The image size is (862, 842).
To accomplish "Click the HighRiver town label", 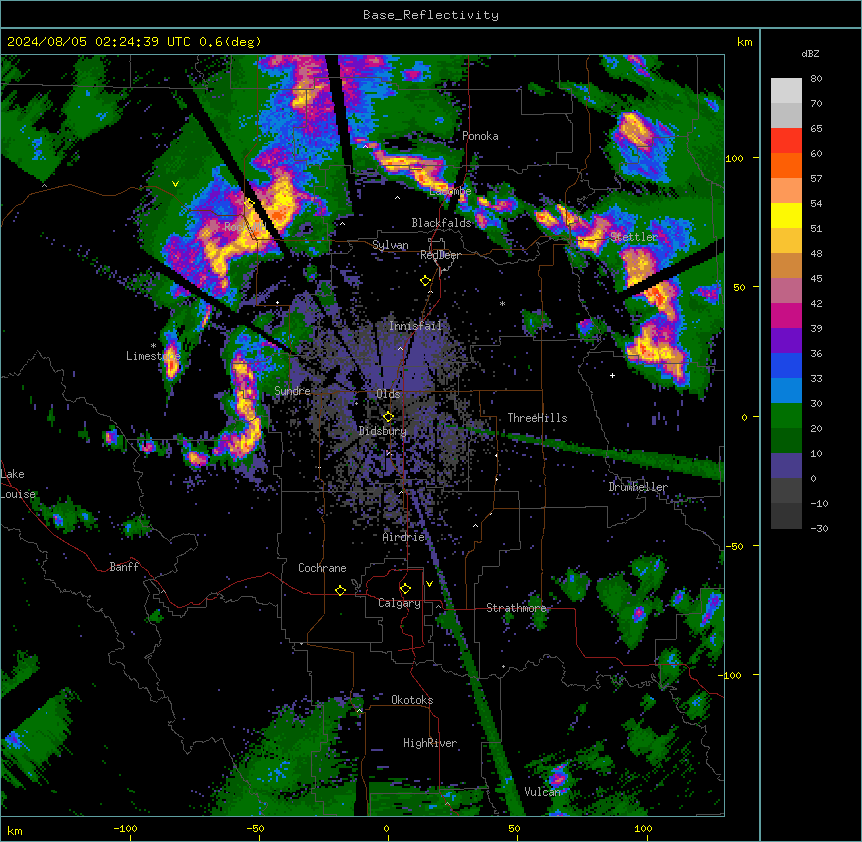I will pos(430,743).
